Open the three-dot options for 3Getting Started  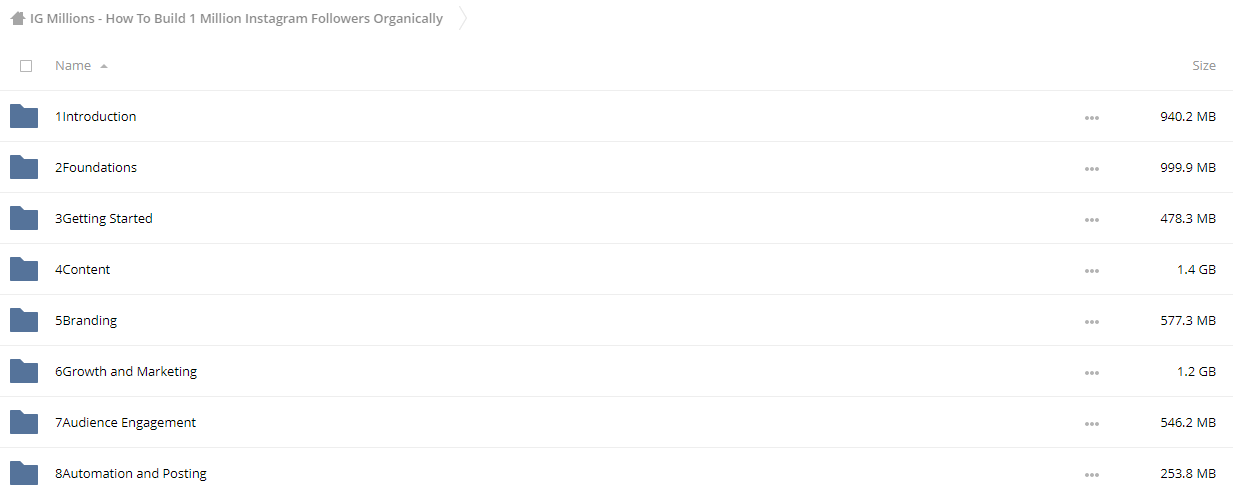1091,219
